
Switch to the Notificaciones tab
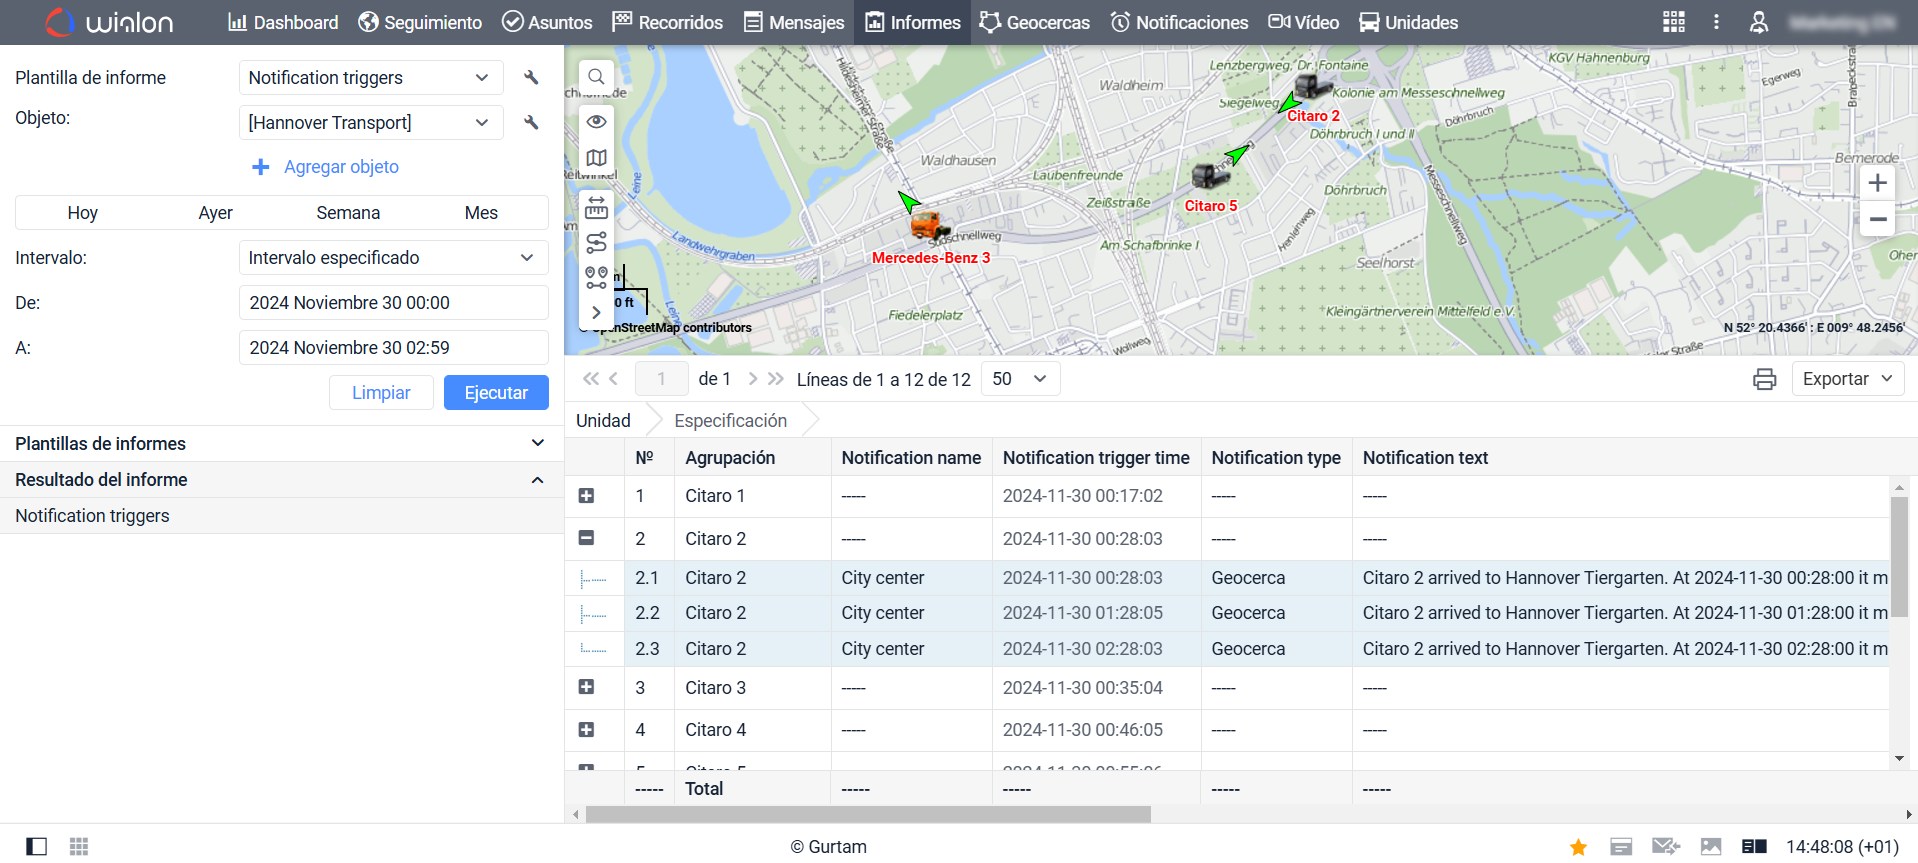pos(1179,22)
